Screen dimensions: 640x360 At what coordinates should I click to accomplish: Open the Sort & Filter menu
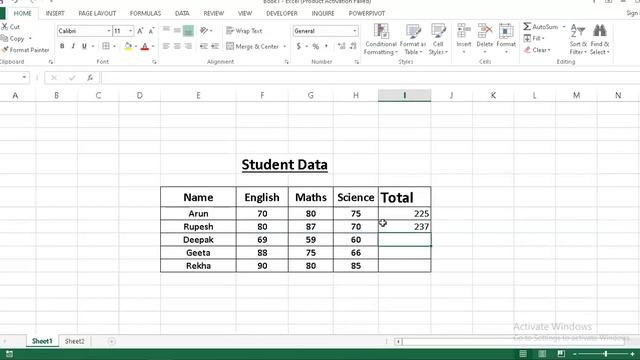tap(578, 39)
